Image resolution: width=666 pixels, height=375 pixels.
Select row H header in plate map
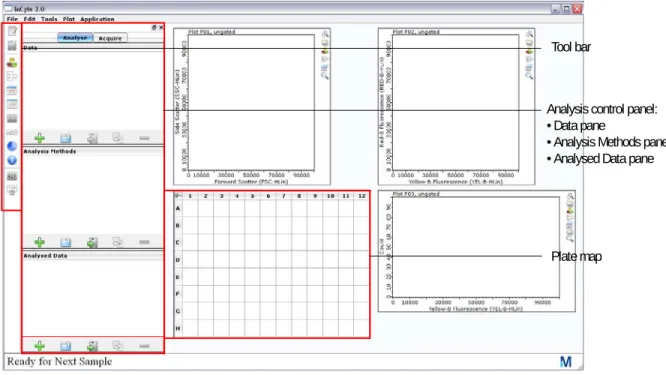(178, 328)
